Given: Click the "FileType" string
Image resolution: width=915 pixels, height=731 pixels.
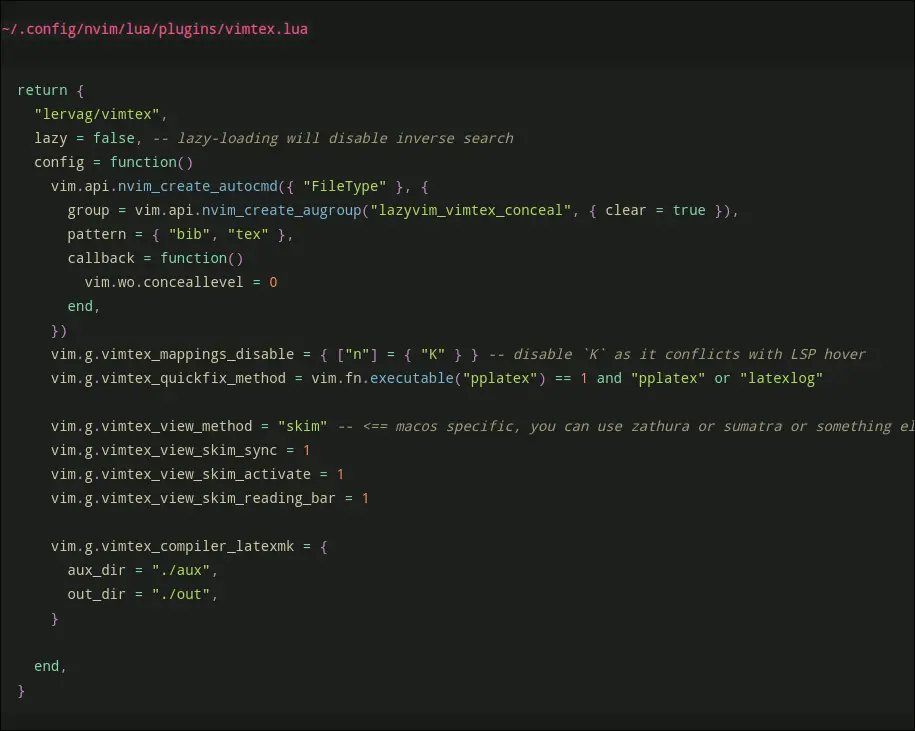Looking at the screenshot, I should point(344,186).
